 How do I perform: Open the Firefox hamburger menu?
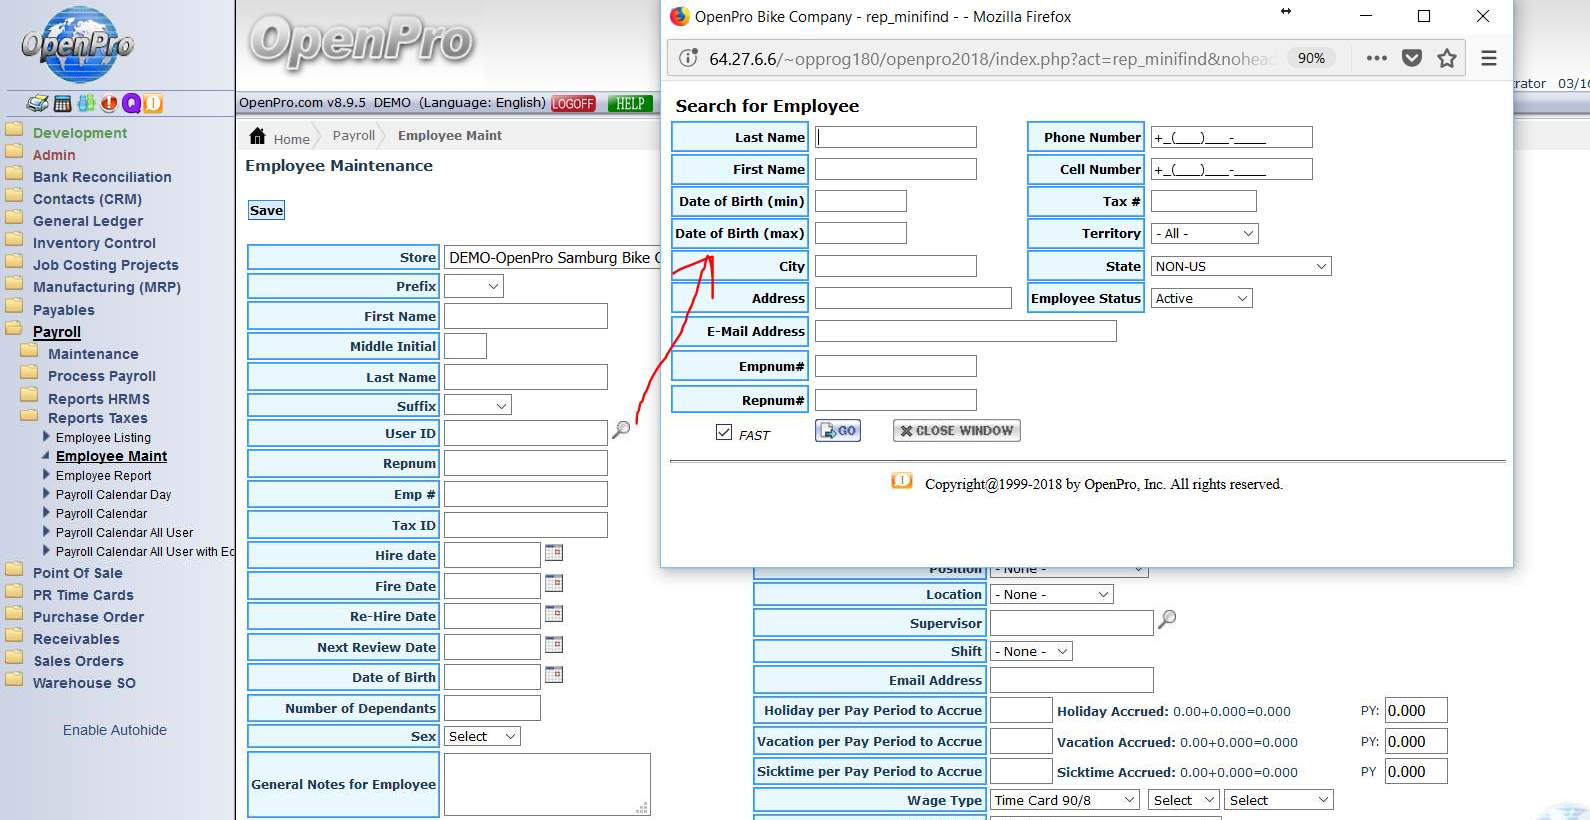[1488, 58]
